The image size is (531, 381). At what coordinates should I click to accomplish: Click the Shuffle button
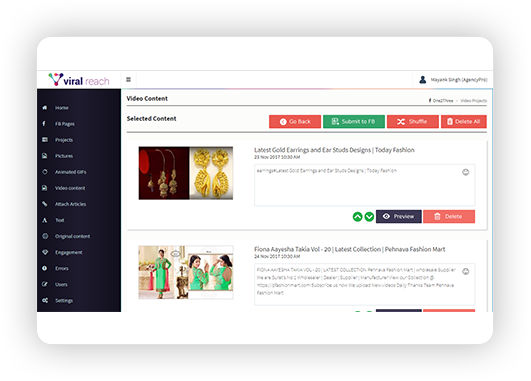coord(412,122)
